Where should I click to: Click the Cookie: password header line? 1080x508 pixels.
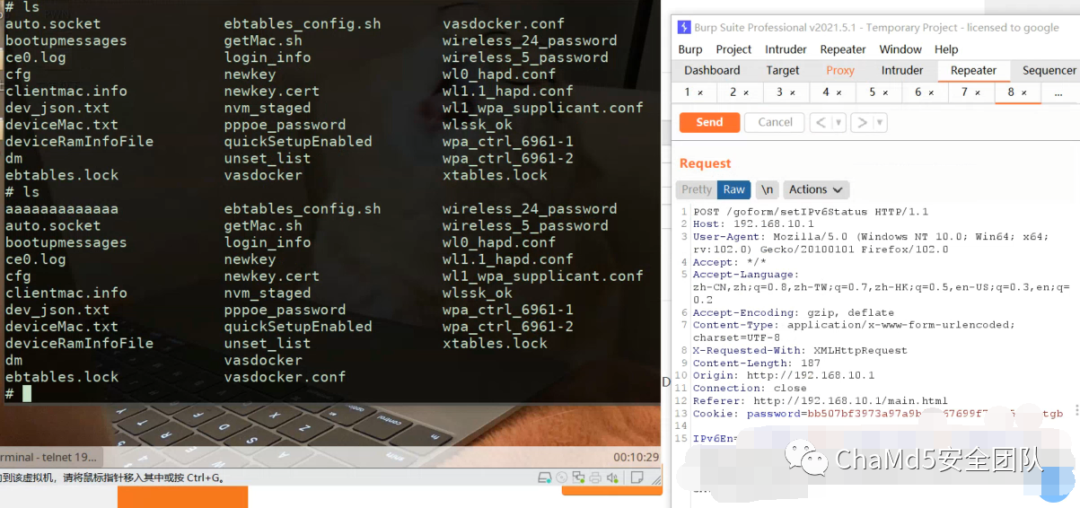click(x=878, y=414)
